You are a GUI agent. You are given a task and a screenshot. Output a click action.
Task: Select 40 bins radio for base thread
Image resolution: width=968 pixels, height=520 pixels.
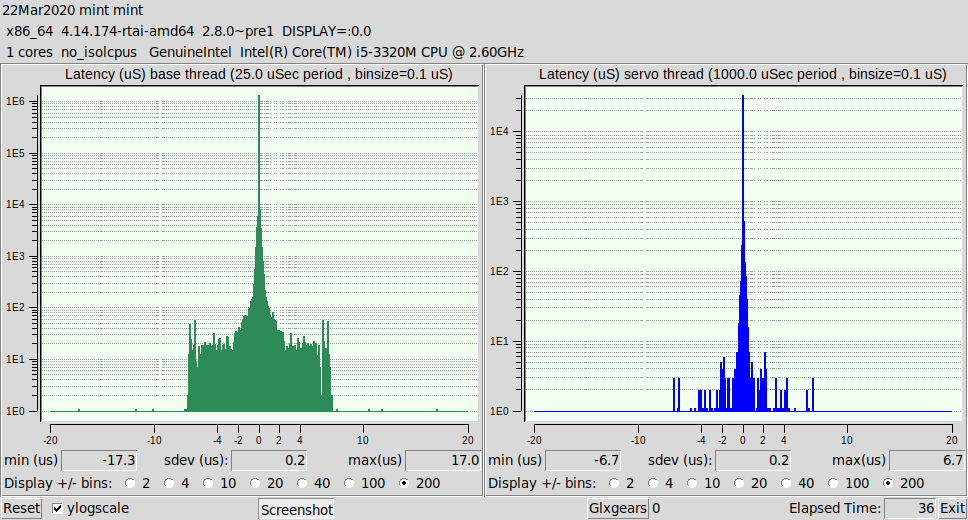click(302, 483)
